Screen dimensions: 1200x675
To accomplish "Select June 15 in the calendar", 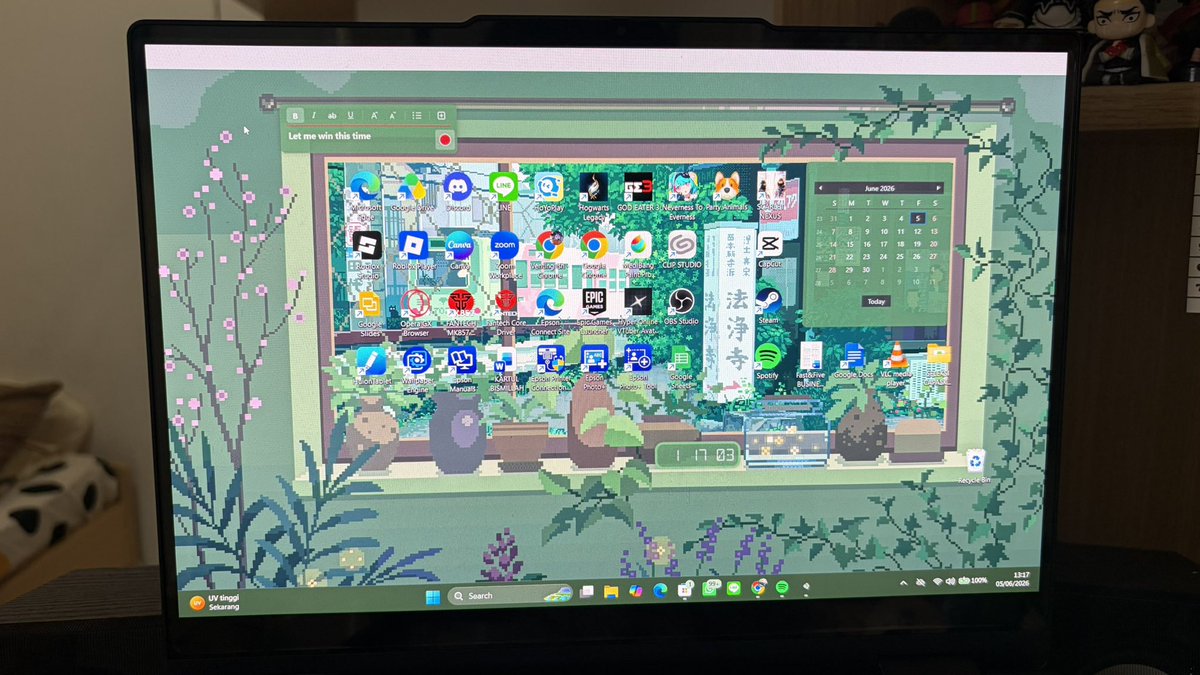I will click(x=851, y=243).
